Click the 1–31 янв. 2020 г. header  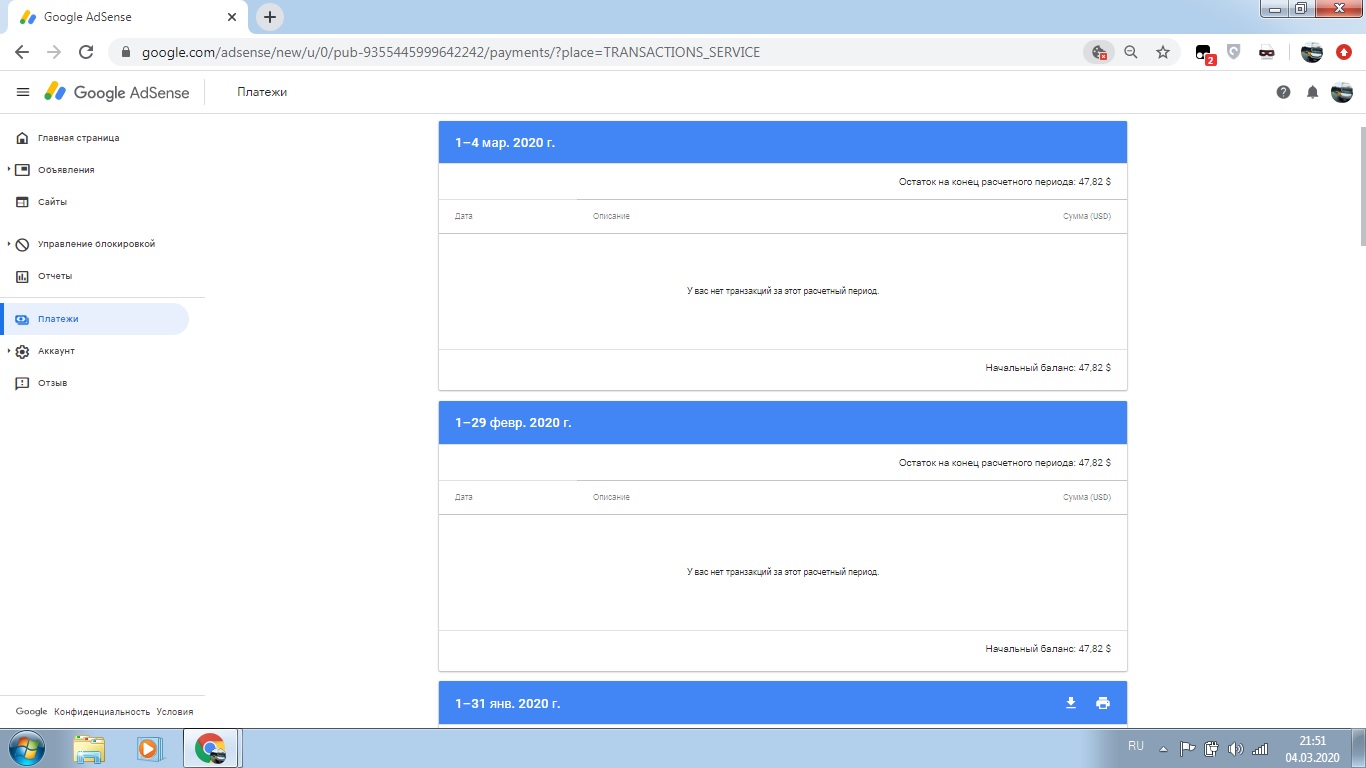(x=783, y=703)
